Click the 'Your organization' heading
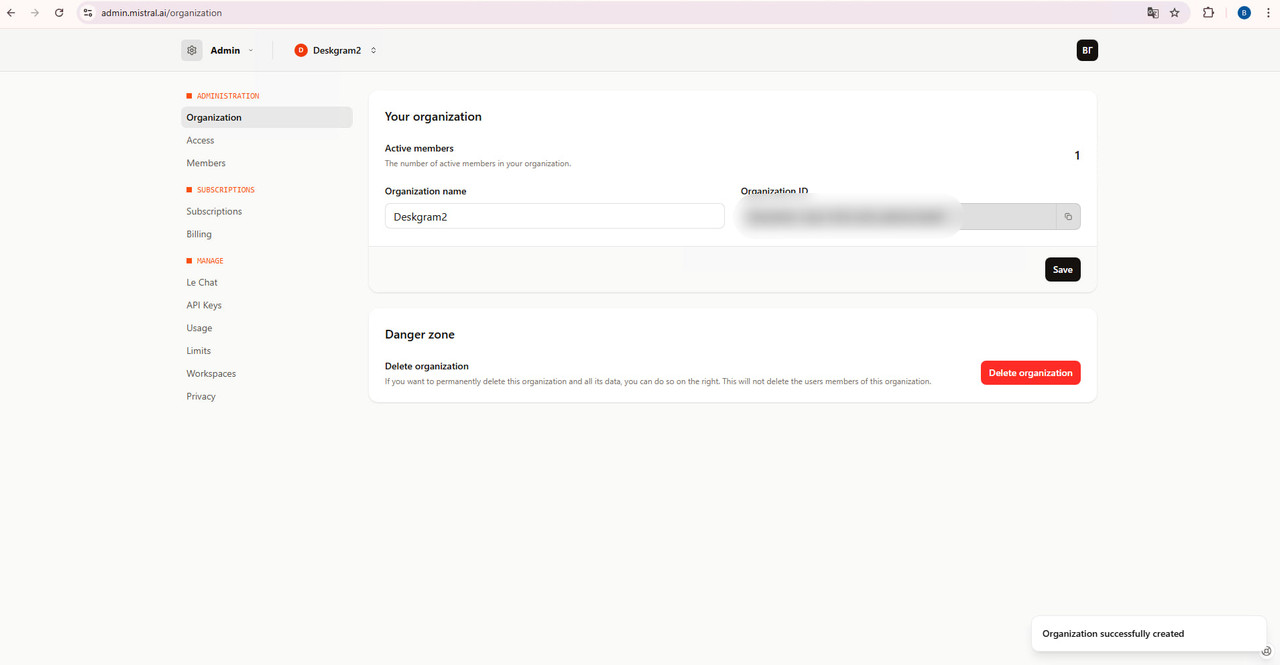 tap(433, 117)
